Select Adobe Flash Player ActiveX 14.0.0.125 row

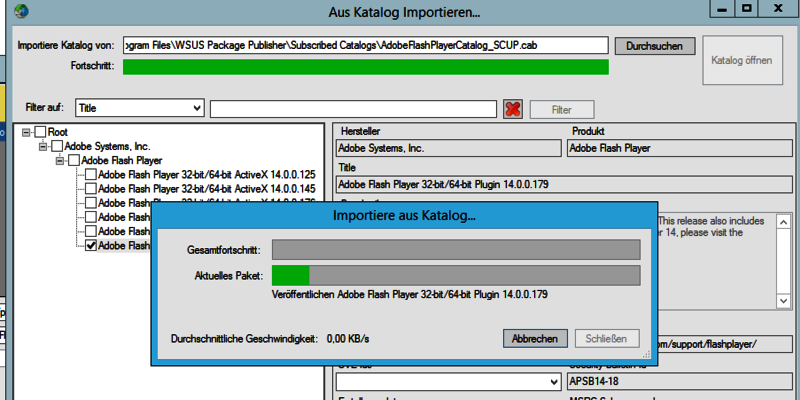coord(207,174)
